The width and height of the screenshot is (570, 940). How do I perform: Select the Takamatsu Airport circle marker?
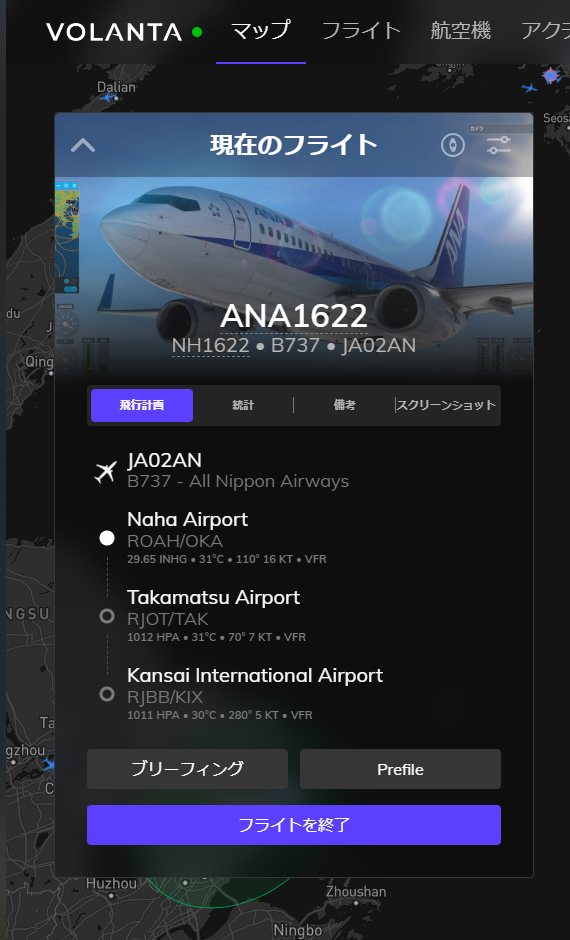click(107, 616)
